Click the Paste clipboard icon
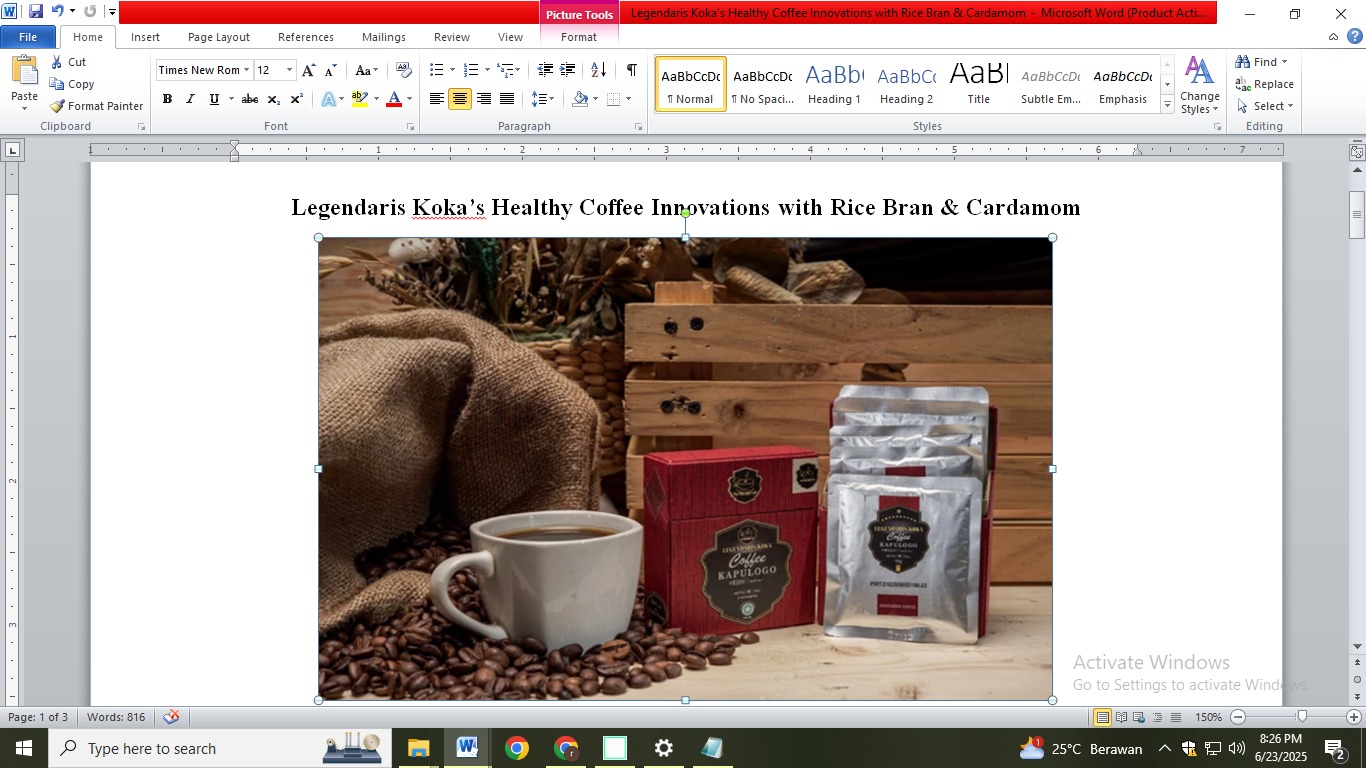1366x768 pixels. coord(24,71)
